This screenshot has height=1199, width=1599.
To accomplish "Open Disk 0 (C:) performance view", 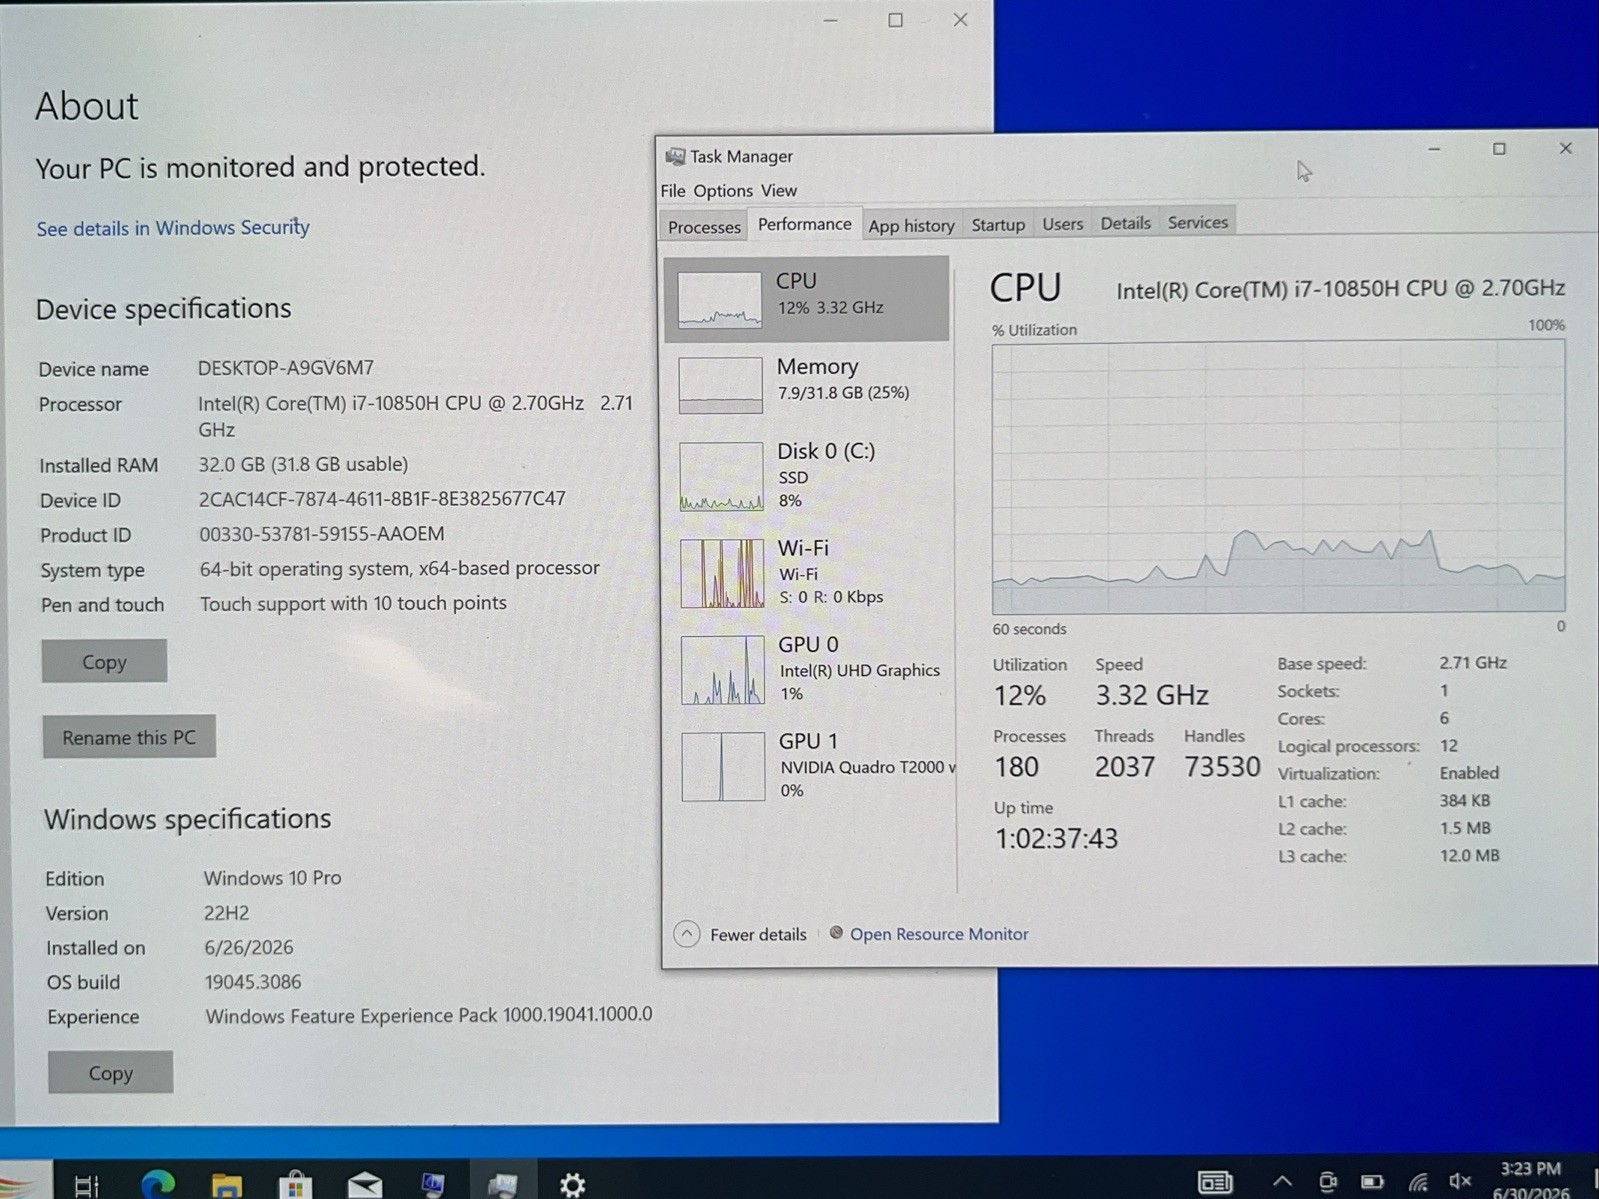I will [x=806, y=475].
